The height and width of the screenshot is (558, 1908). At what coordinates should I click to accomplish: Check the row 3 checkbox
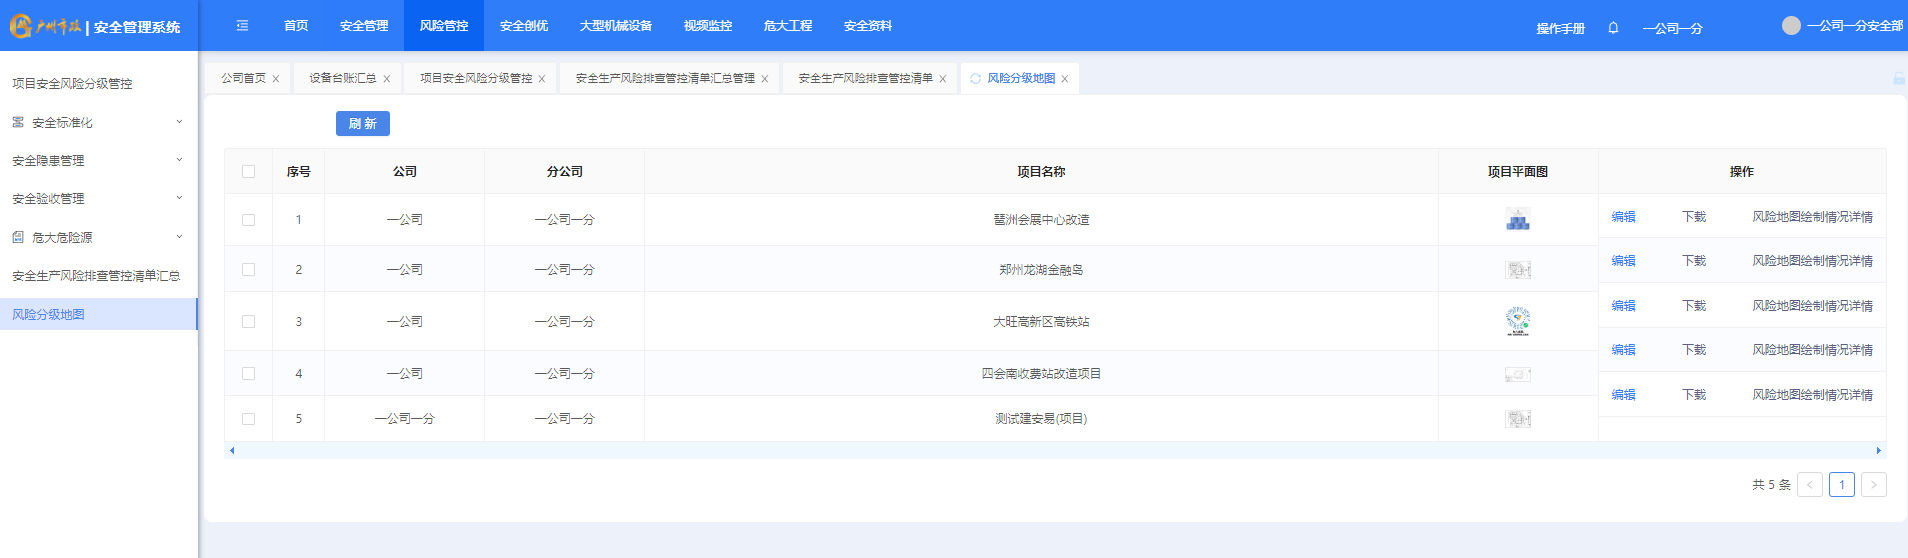[x=249, y=322]
